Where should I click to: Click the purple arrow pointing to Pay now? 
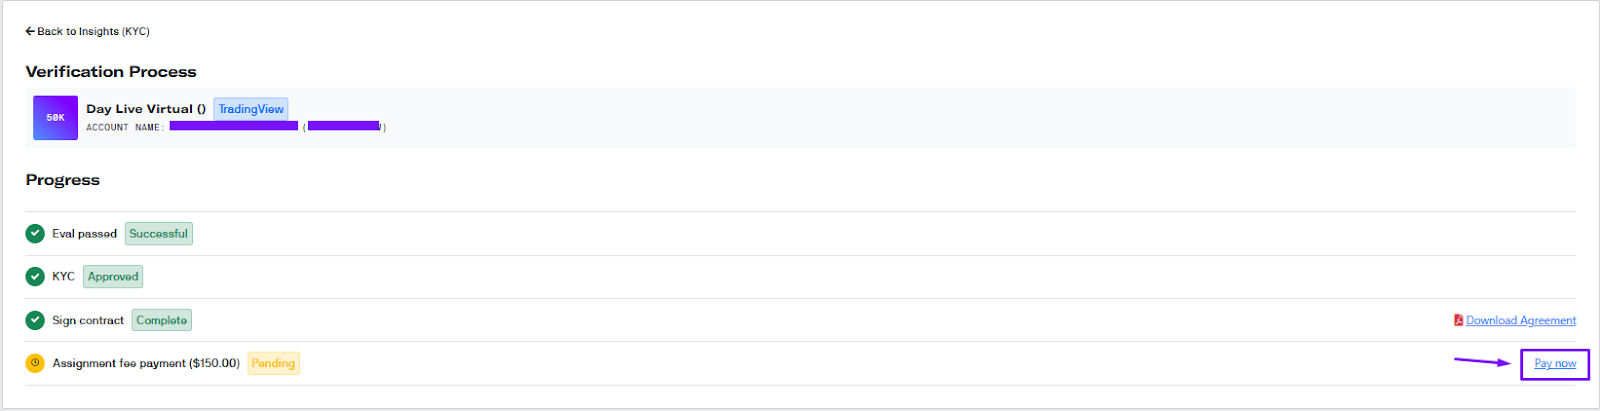1482,362
